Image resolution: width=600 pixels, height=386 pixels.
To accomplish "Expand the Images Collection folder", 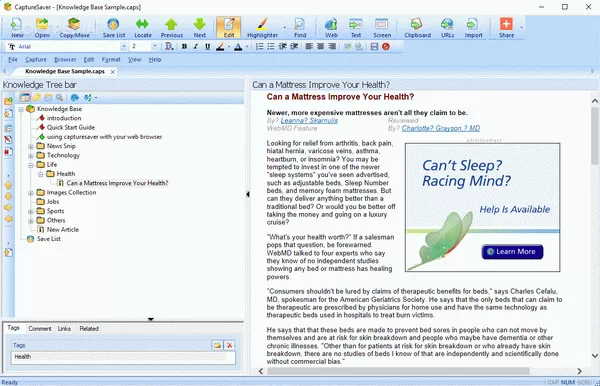I will pos(31,193).
